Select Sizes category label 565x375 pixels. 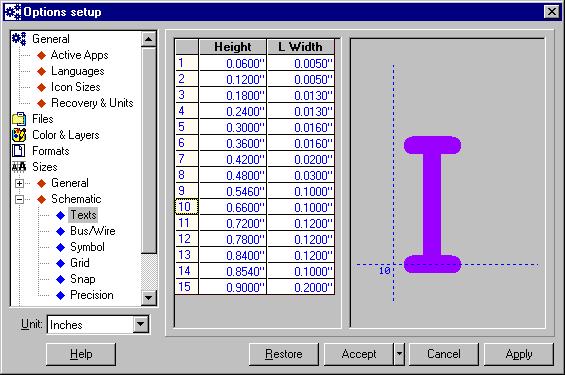[45, 167]
